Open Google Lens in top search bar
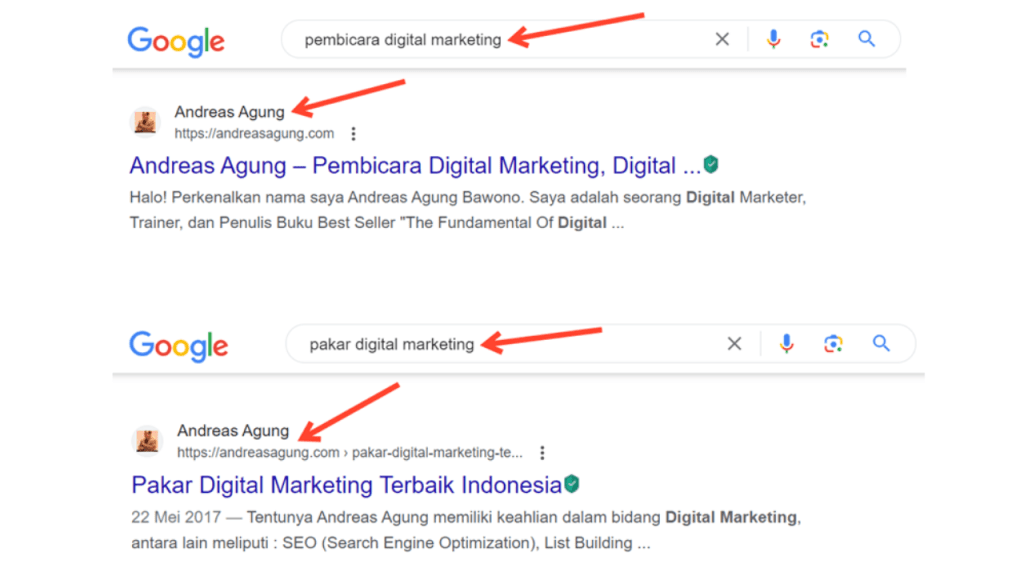The image size is (1024, 576). pyautogui.click(x=820, y=40)
